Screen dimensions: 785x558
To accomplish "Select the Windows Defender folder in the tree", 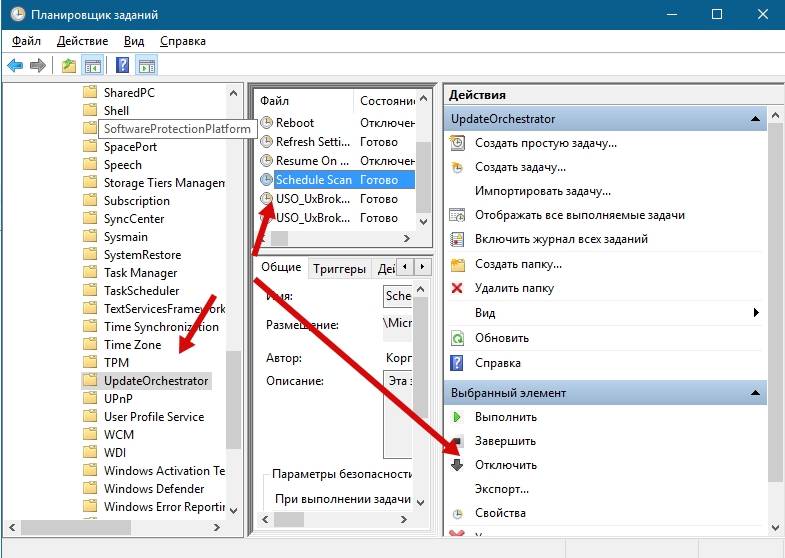I will [x=154, y=489].
